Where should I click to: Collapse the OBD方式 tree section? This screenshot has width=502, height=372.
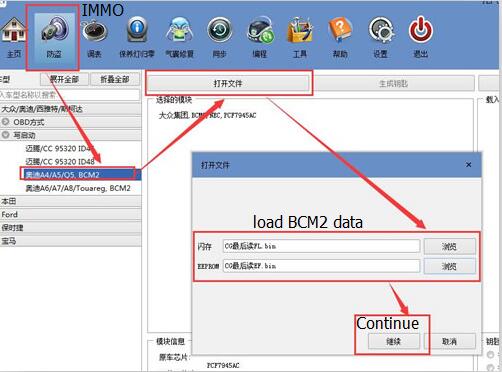6,122
